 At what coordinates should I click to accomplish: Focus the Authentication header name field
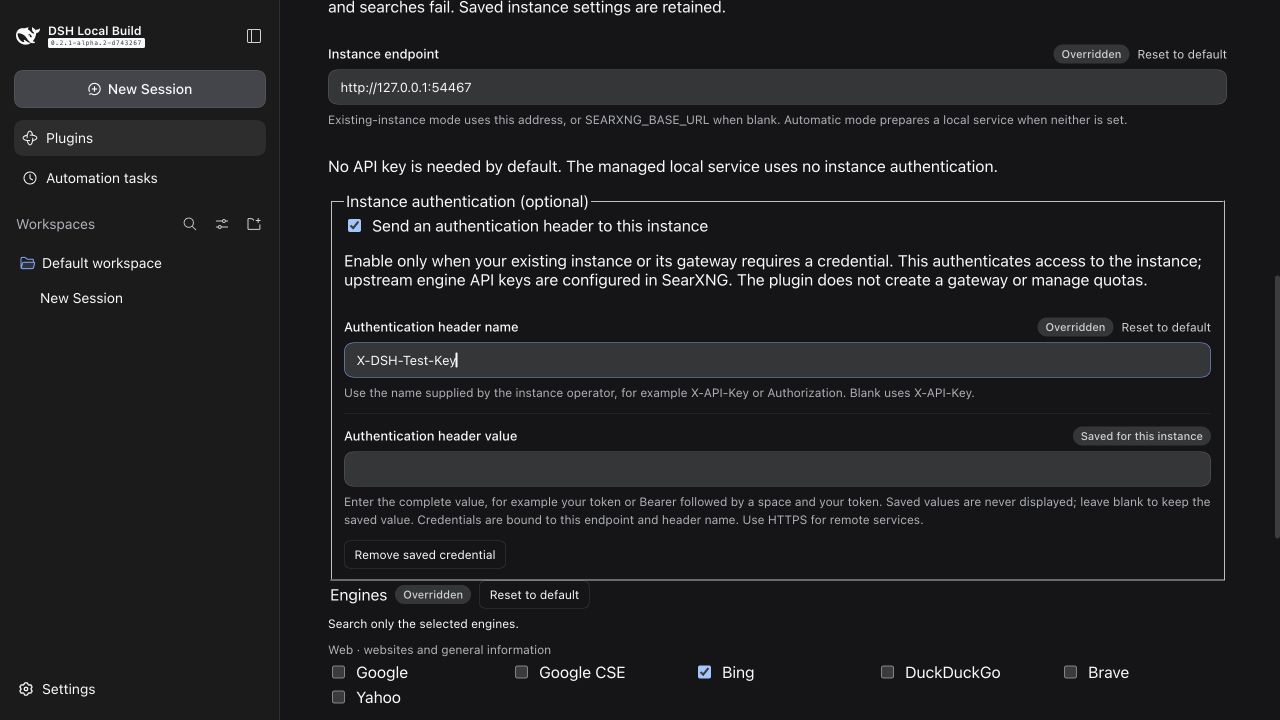[777, 360]
